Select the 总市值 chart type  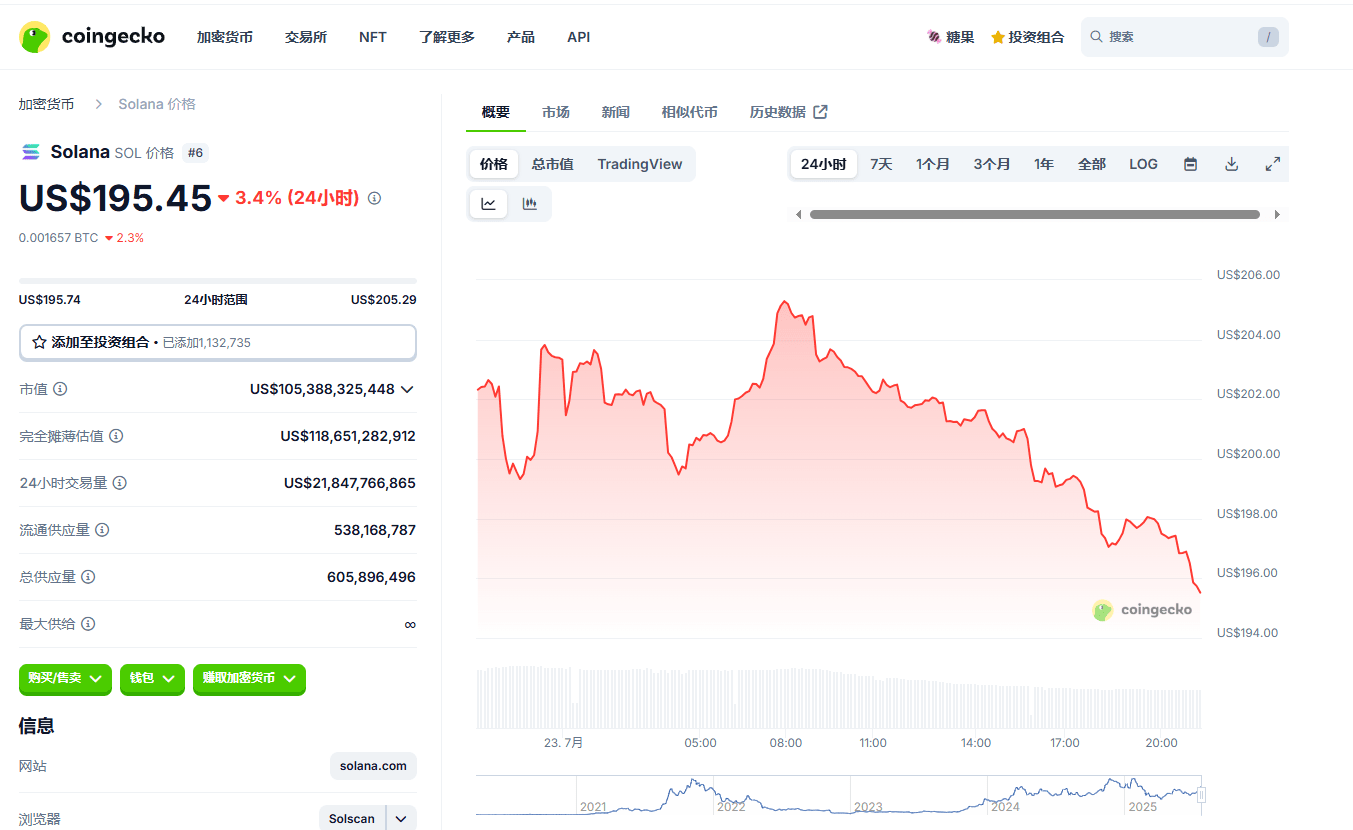click(x=553, y=164)
